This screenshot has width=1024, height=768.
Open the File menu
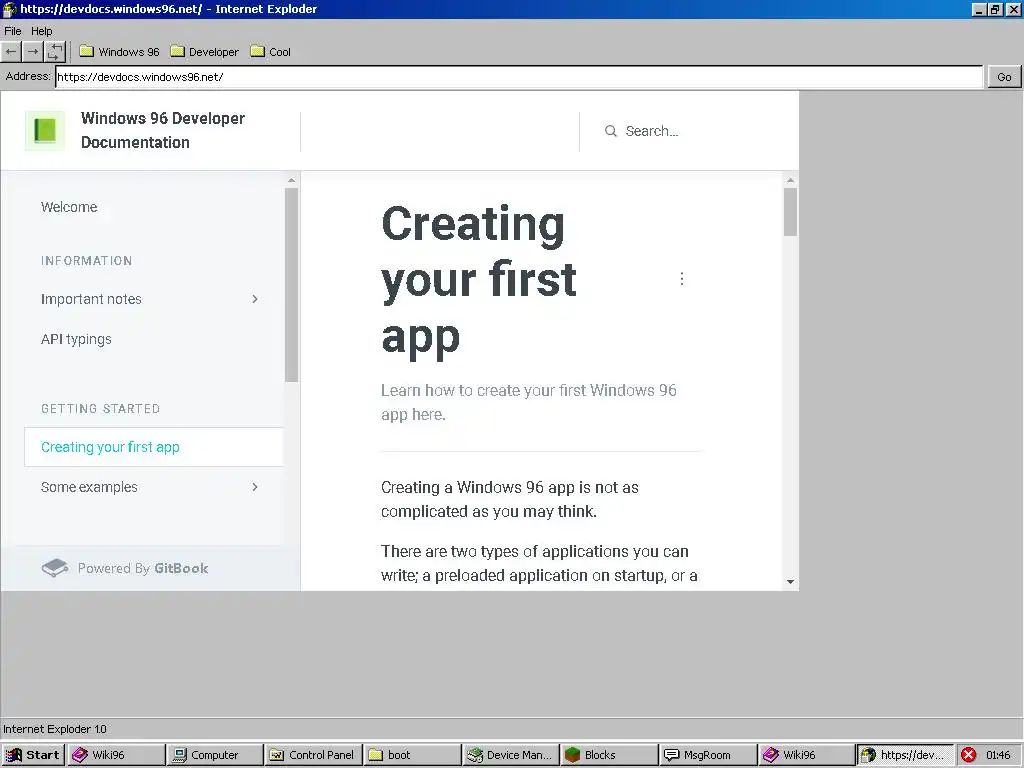pyautogui.click(x=12, y=31)
